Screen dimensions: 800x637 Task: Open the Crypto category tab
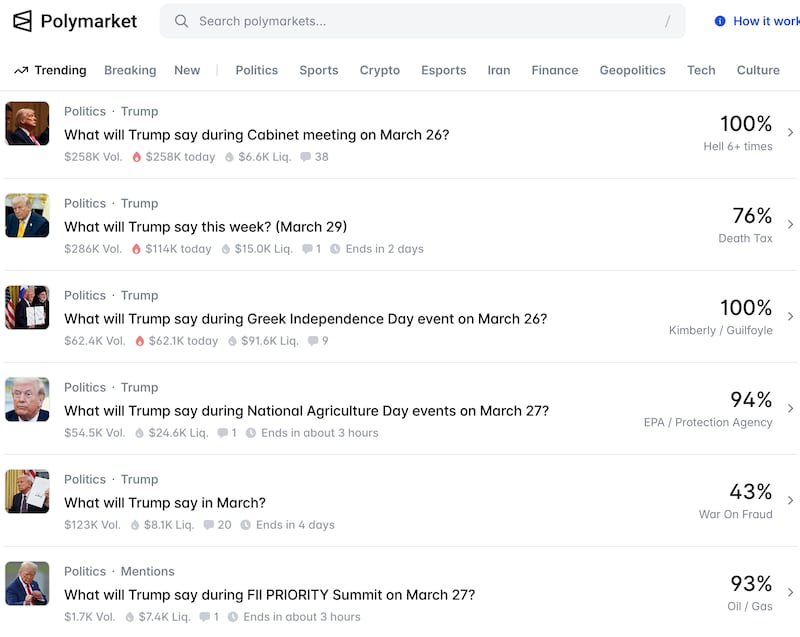coord(380,71)
